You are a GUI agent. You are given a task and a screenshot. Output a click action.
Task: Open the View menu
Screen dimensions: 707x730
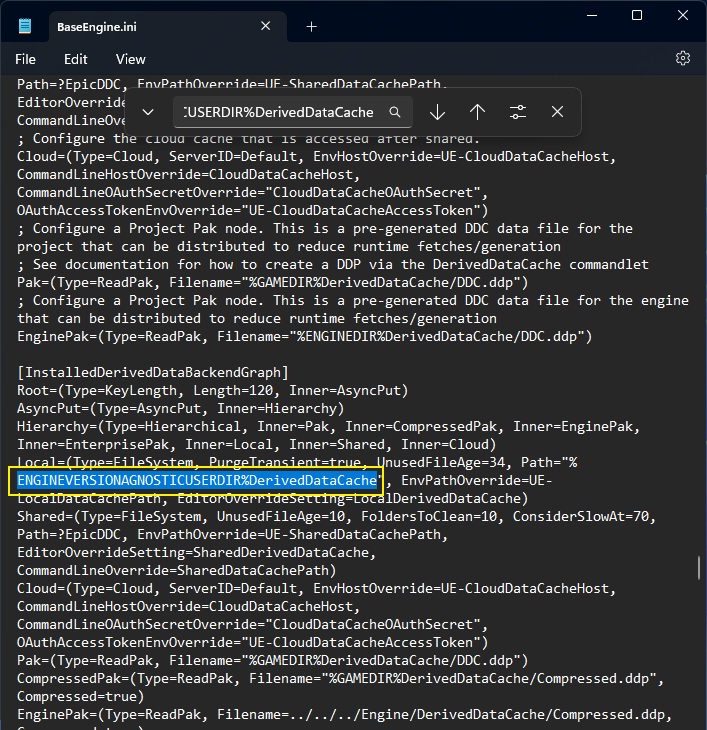point(130,60)
